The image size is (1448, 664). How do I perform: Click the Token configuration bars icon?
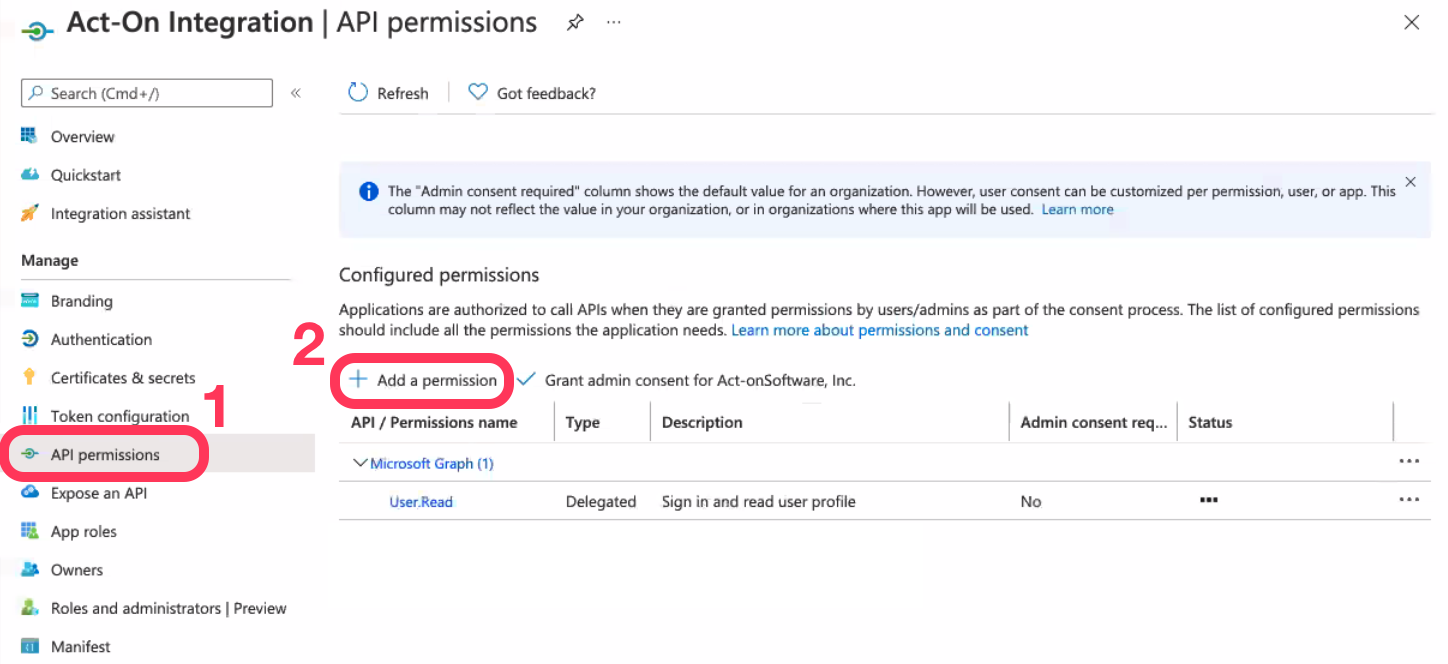click(x=30, y=416)
